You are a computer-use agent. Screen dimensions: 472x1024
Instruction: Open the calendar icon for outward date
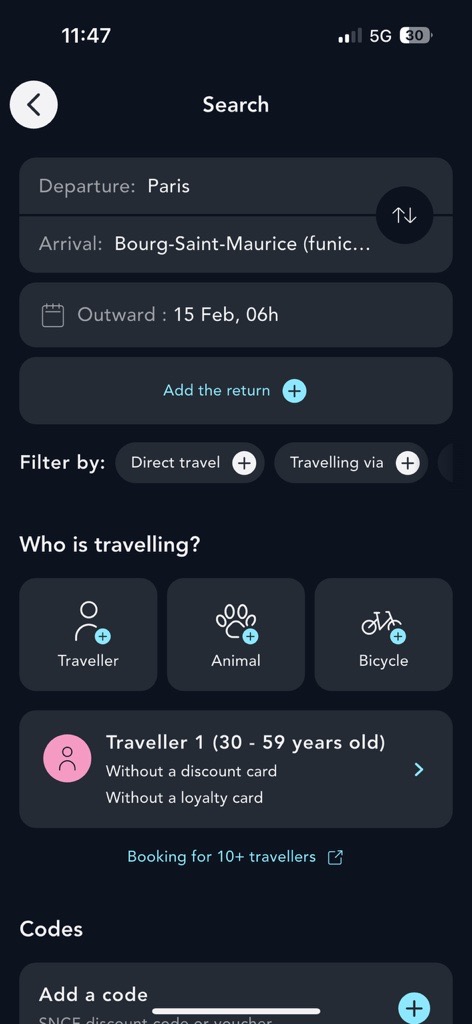click(53, 315)
